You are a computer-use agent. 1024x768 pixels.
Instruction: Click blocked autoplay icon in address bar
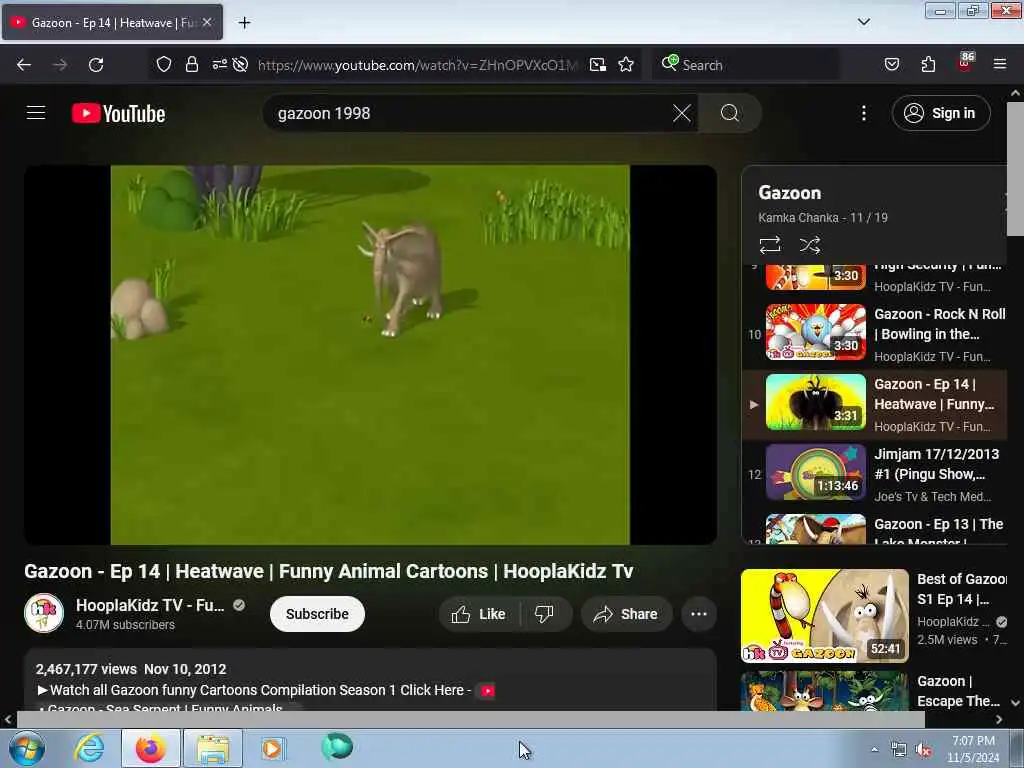pos(240,65)
